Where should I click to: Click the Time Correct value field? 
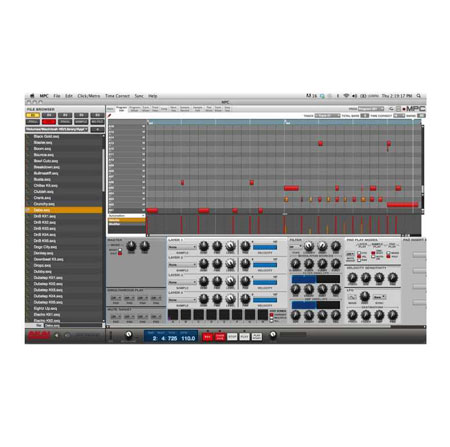pos(399,116)
